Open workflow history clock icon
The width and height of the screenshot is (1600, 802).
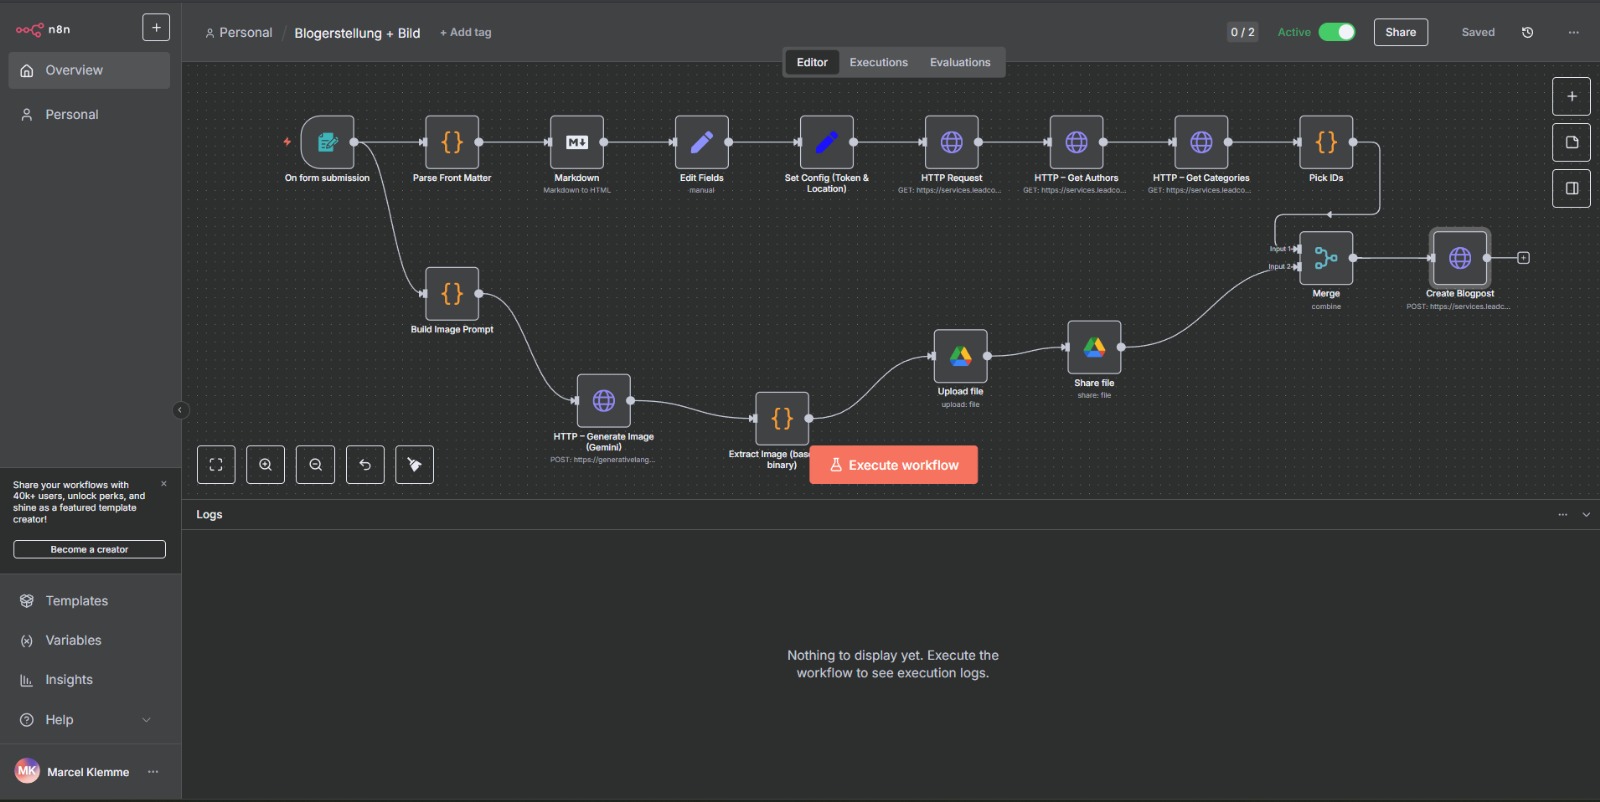(x=1527, y=32)
